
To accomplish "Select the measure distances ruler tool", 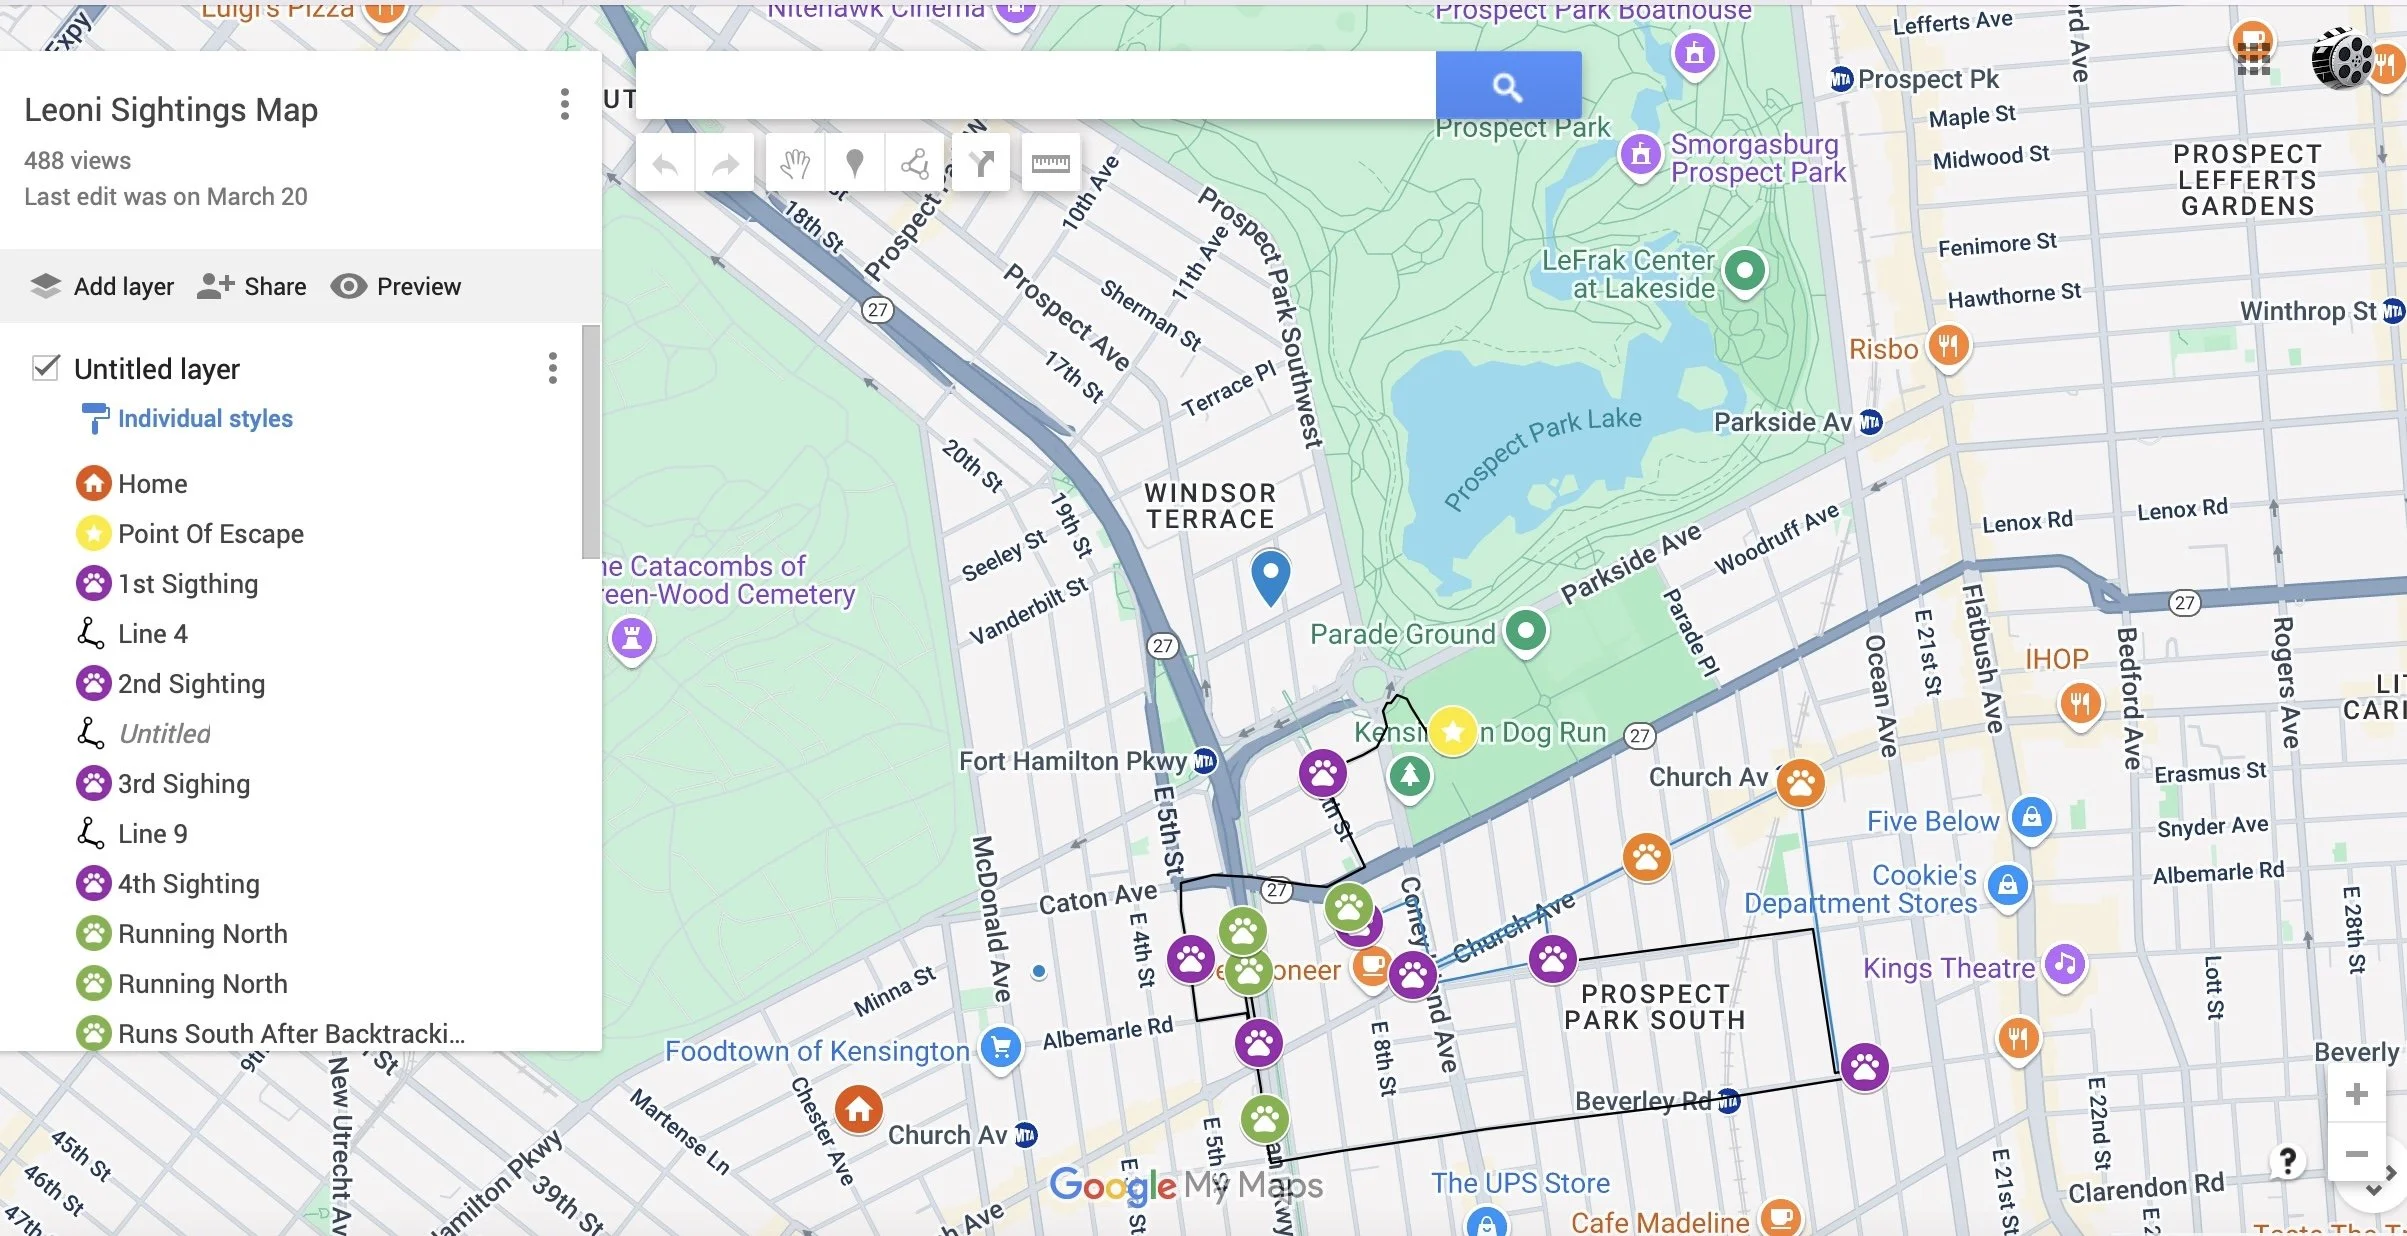I will [1050, 163].
